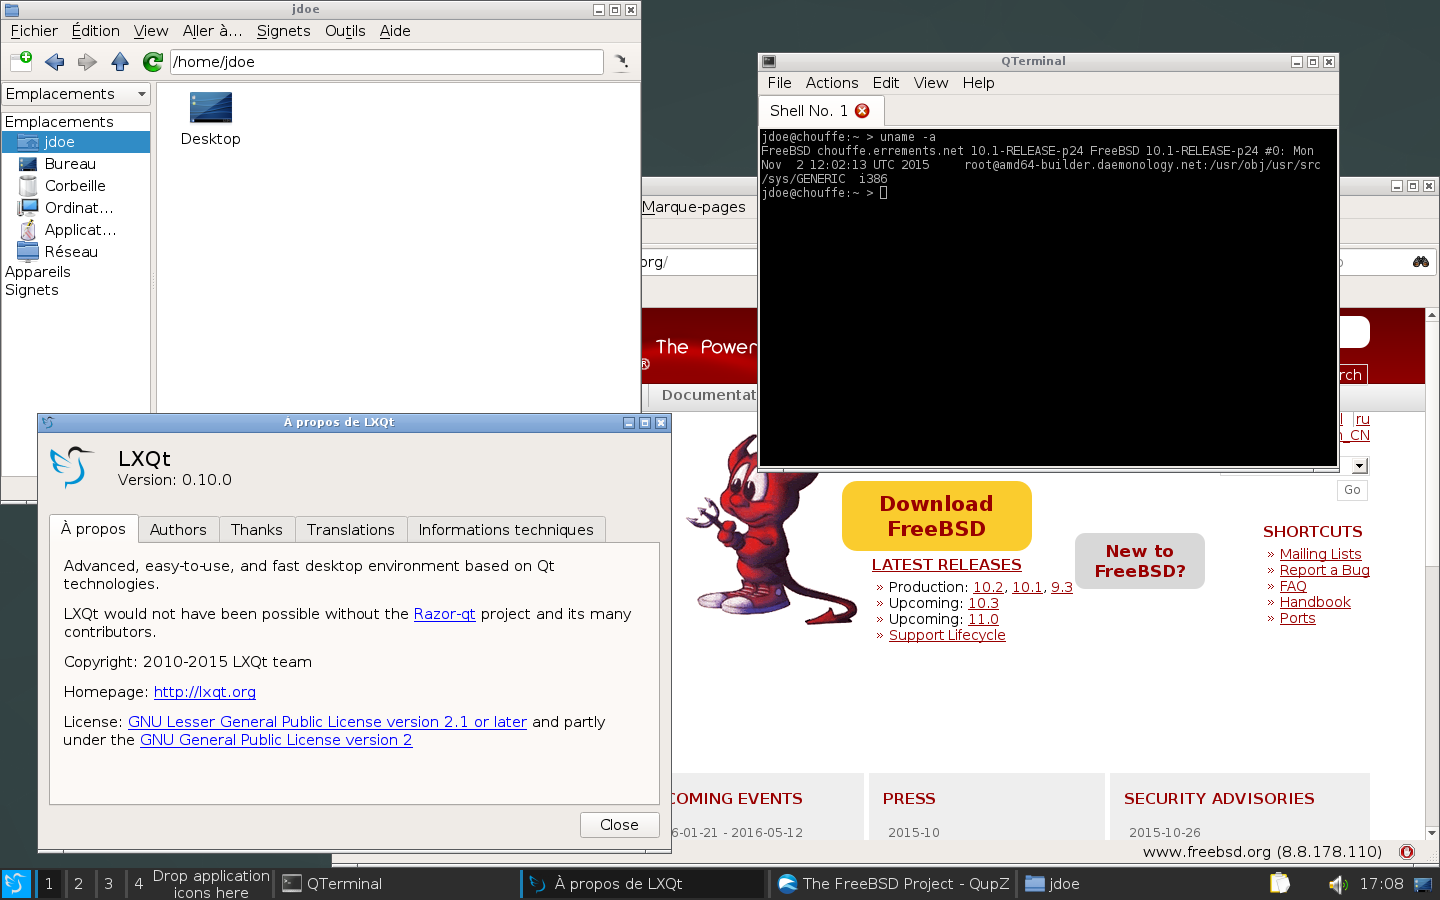Reload the folder with the green refresh icon

coord(153,62)
